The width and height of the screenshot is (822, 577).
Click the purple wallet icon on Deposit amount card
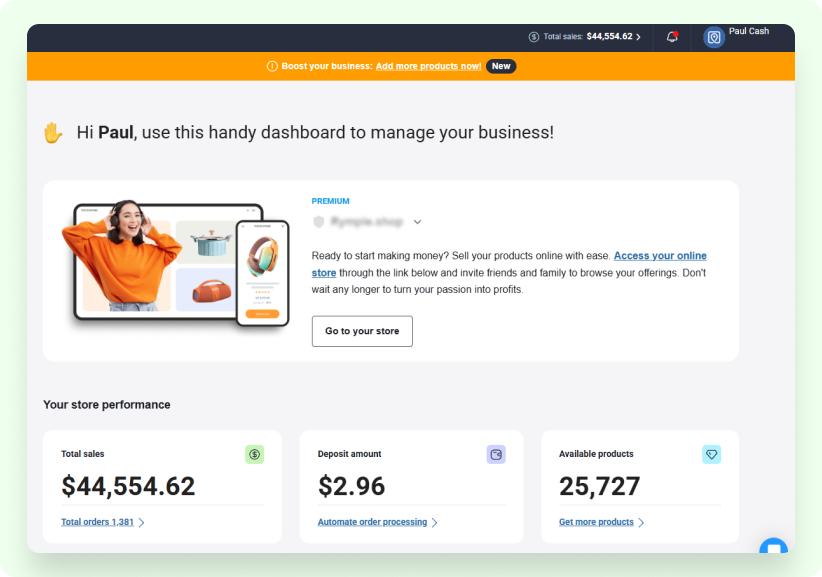[496, 454]
